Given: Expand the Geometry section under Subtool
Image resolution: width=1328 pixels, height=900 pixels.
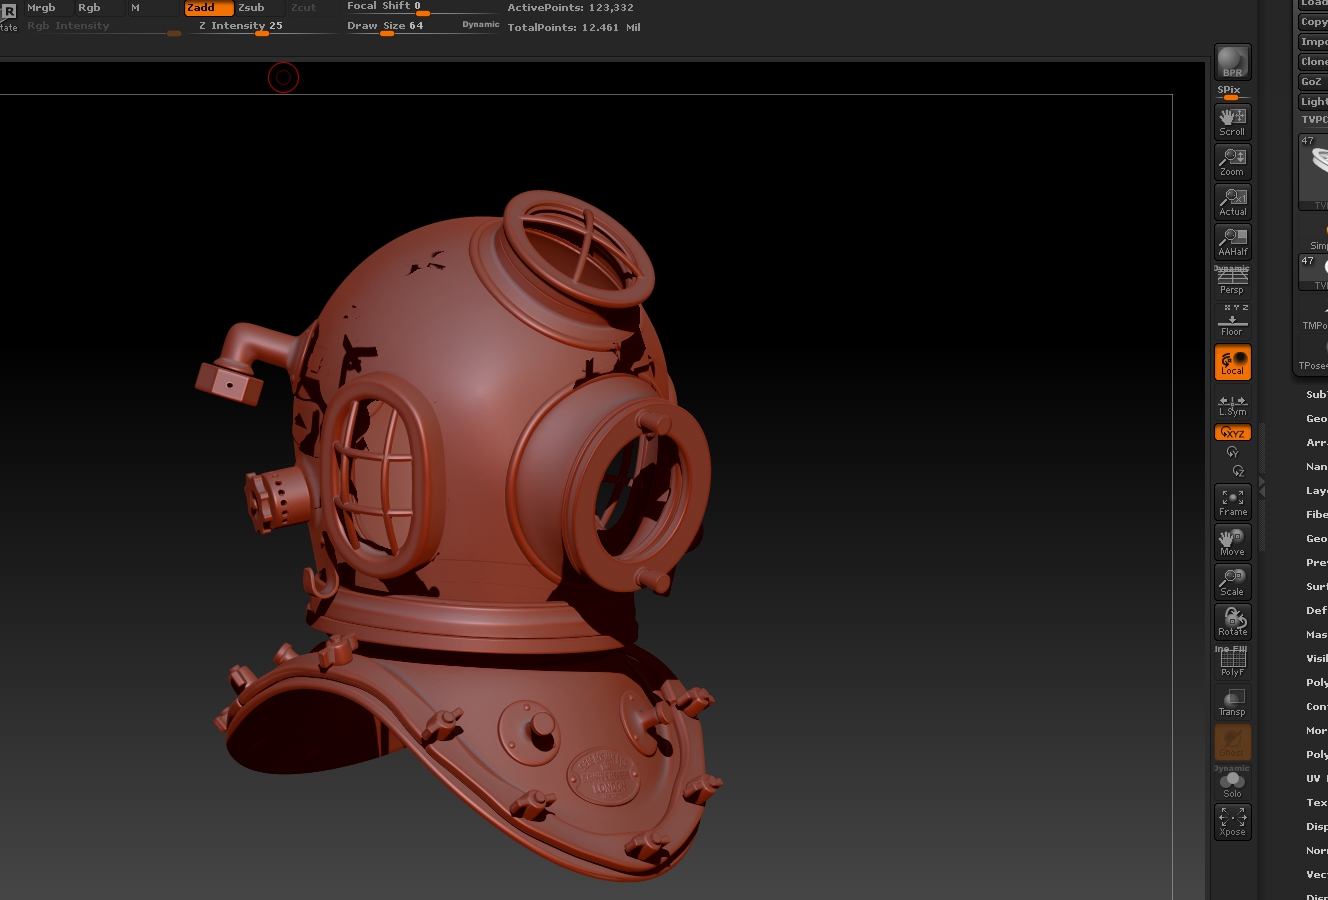Looking at the screenshot, I should pos(1316,419).
